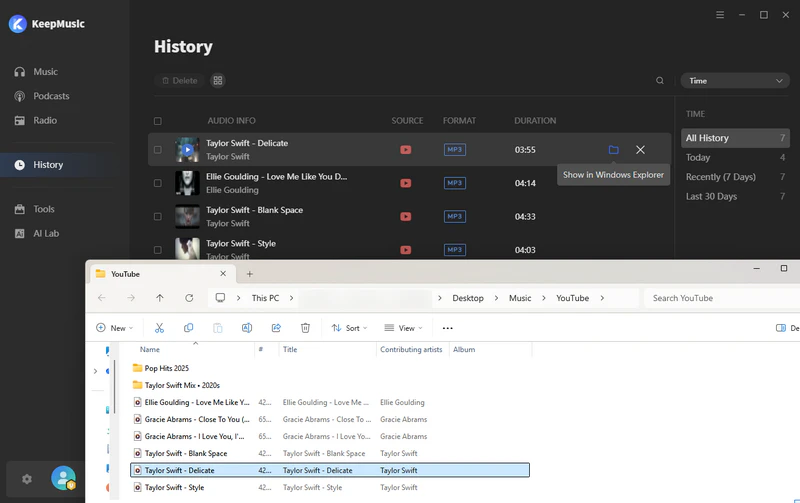Open the Time sort dropdown
This screenshot has height=503, width=800.
tap(734, 81)
